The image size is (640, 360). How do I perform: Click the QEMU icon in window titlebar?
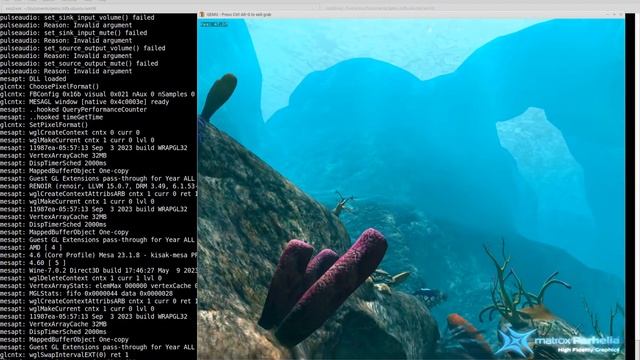point(202,14)
